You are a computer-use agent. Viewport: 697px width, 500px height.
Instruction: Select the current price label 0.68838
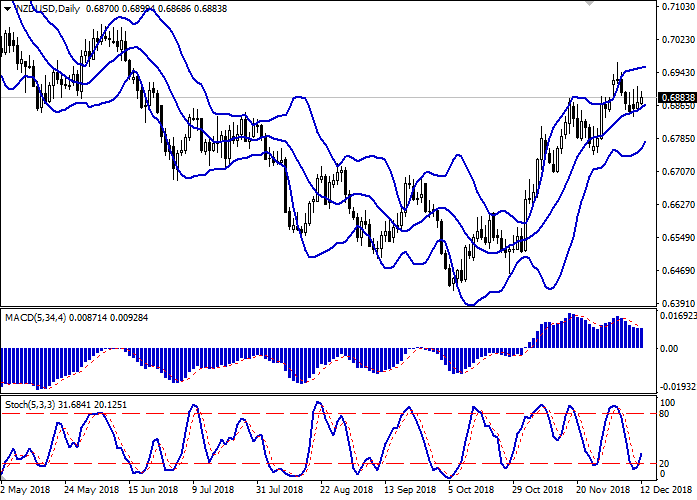point(677,97)
